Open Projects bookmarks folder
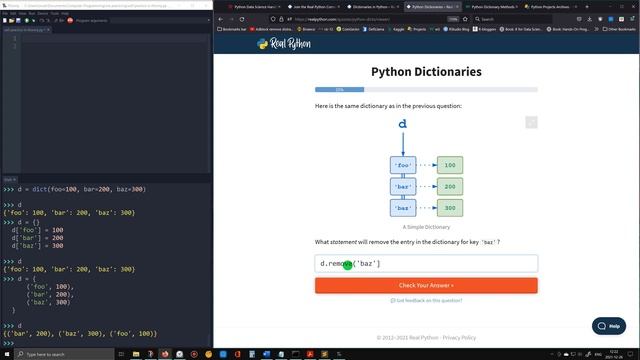Image resolution: width=640 pixels, height=360 pixels. pos(416,29)
